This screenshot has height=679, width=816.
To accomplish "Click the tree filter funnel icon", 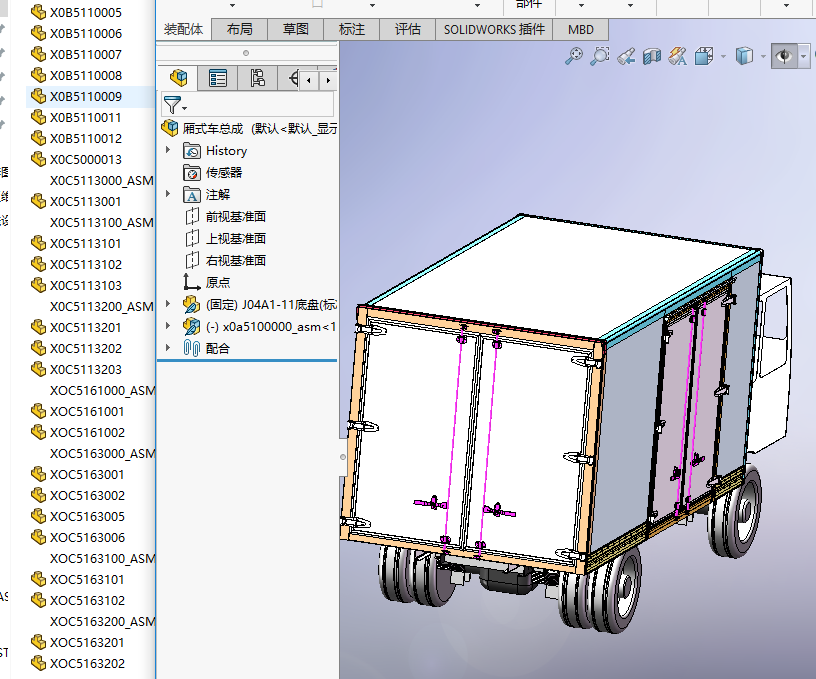I will 172,104.
